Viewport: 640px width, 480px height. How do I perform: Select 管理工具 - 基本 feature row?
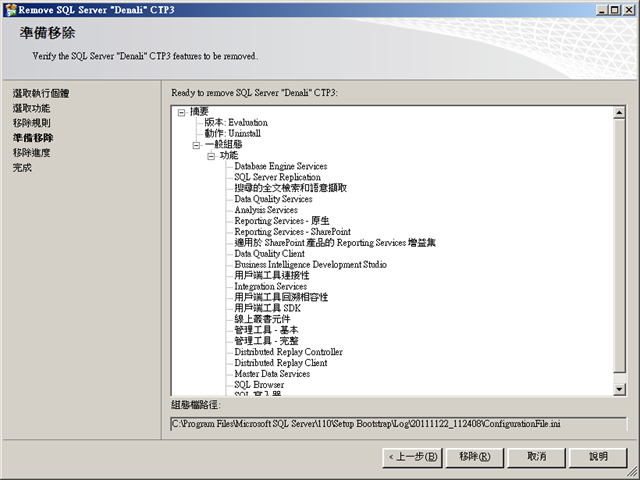[266, 330]
